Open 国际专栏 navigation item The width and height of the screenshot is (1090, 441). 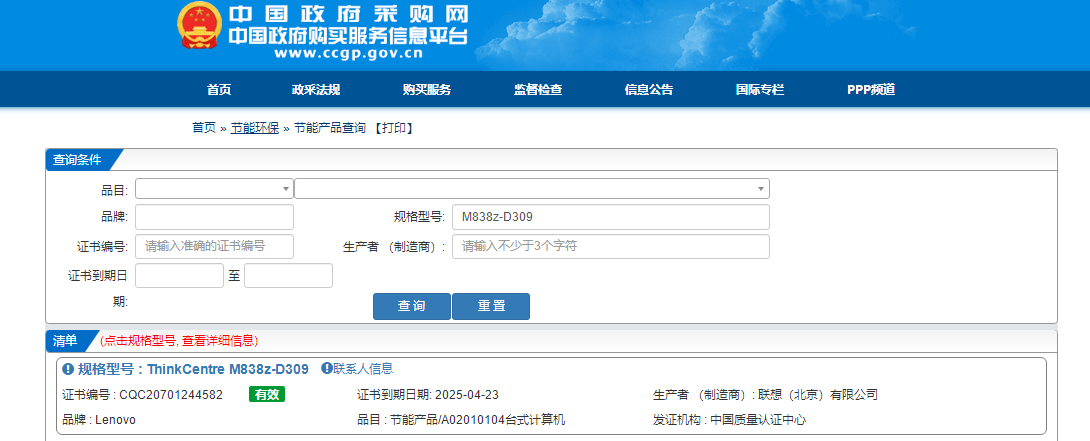[760, 90]
